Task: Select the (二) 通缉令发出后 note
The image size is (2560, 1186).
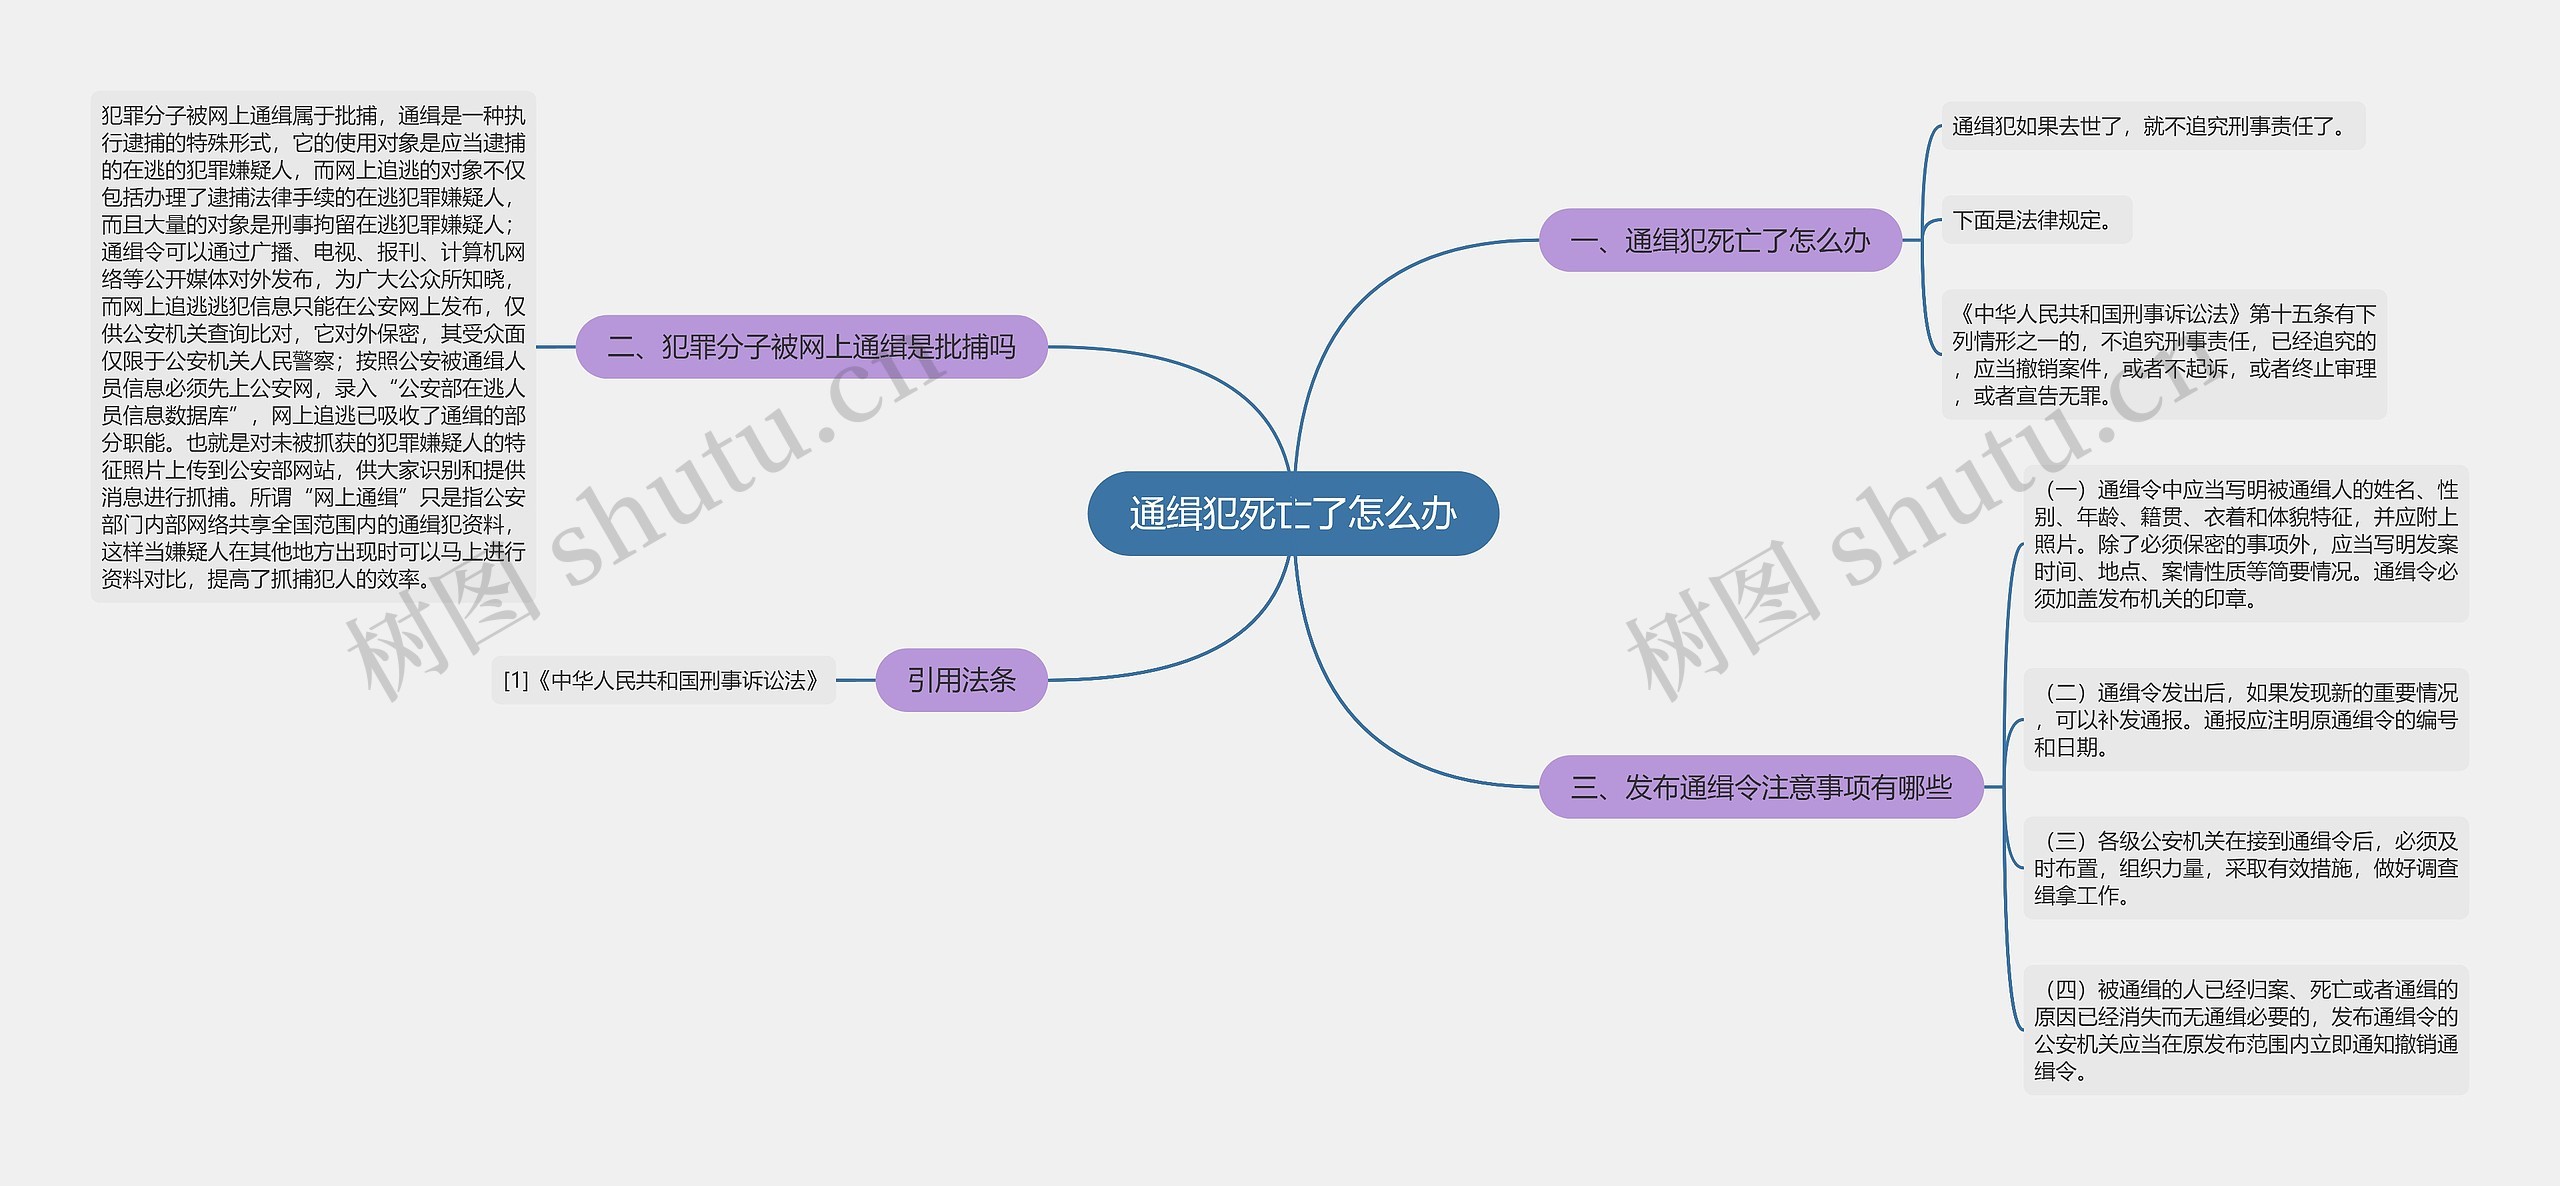Action: click(x=2245, y=719)
